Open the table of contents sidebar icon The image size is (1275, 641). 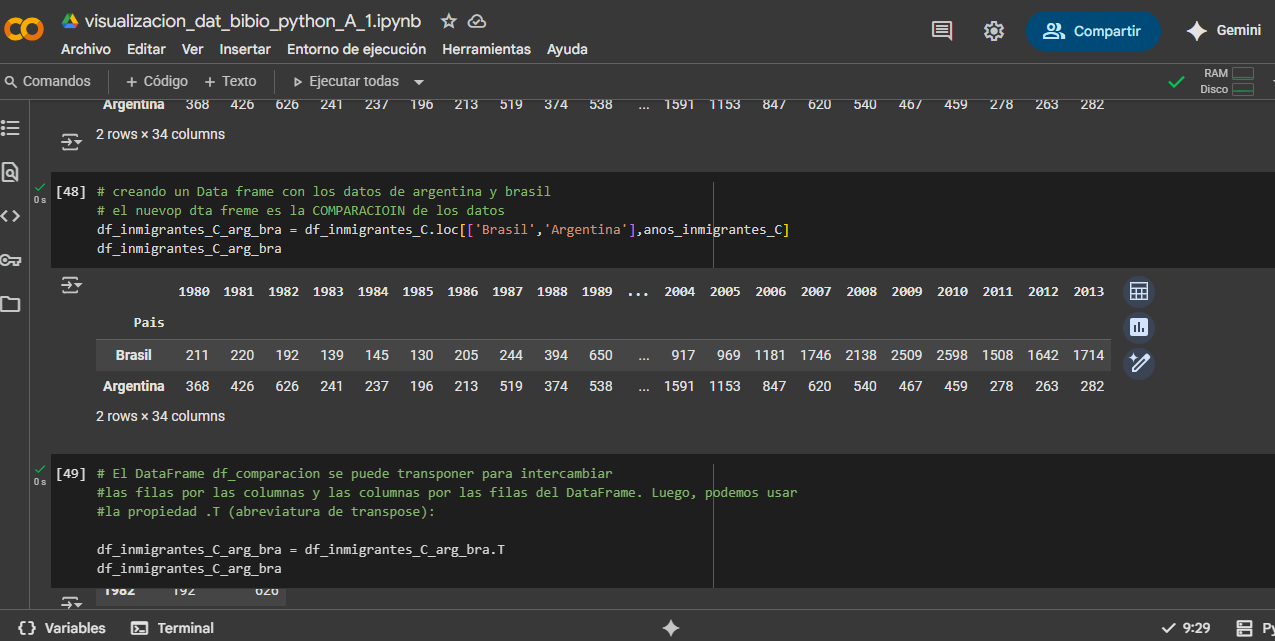point(10,127)
